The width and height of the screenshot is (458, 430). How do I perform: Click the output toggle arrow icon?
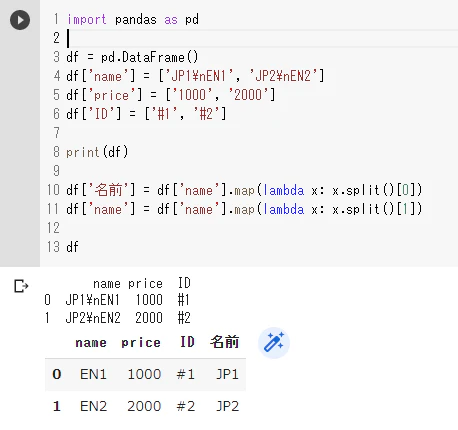[21, 286]
